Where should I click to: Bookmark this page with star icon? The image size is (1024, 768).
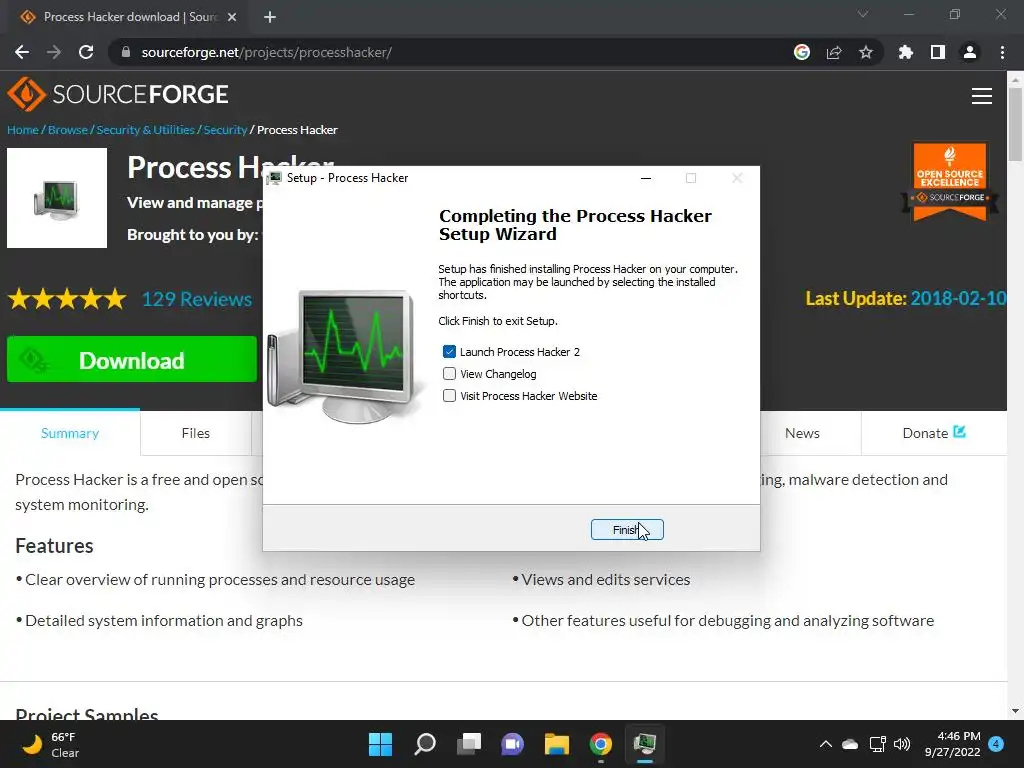[866, 52]
